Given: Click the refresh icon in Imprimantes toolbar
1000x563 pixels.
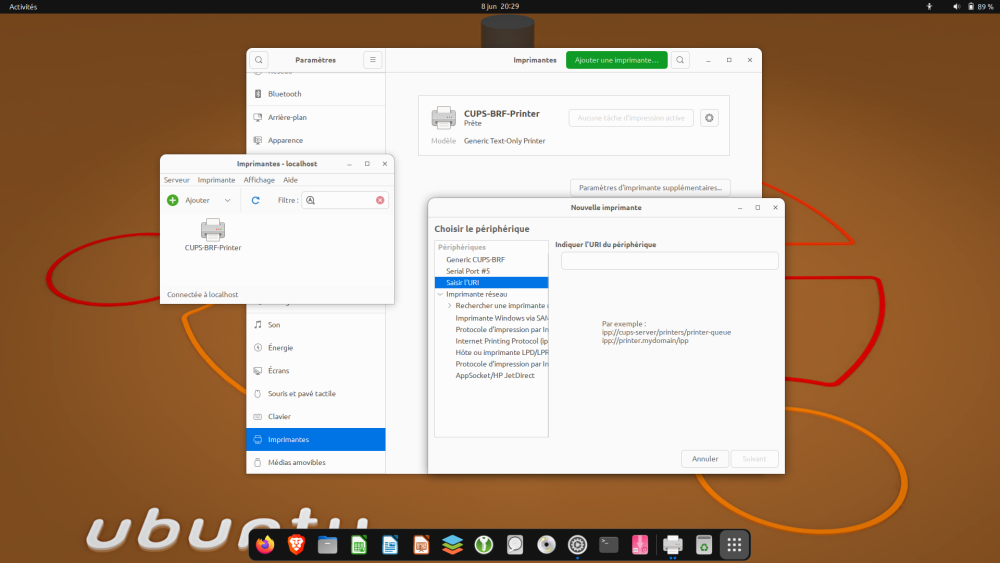Looking at the screenshot, I should tap(255, 200).
